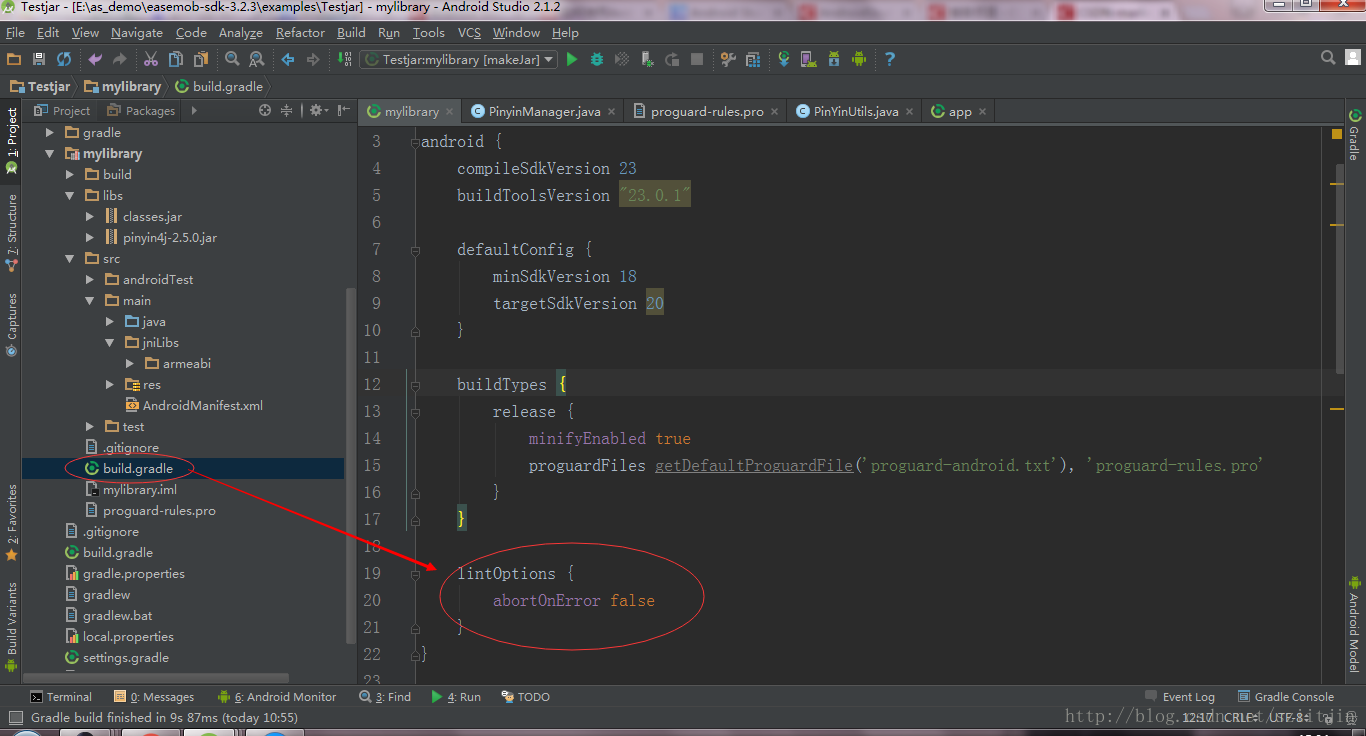Switch to the app editor tab

click(959, 111)
